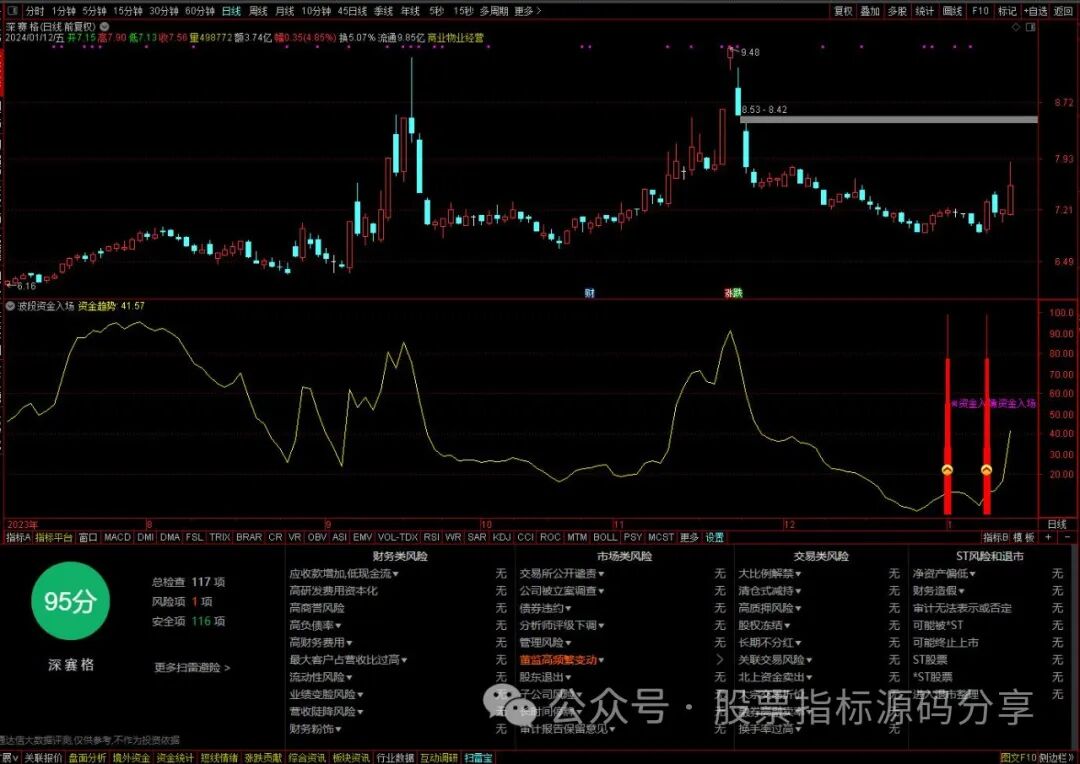Click the diamond icon at chart top right
Screen dimensions: 1080x764
click(x=1016, y=28)
